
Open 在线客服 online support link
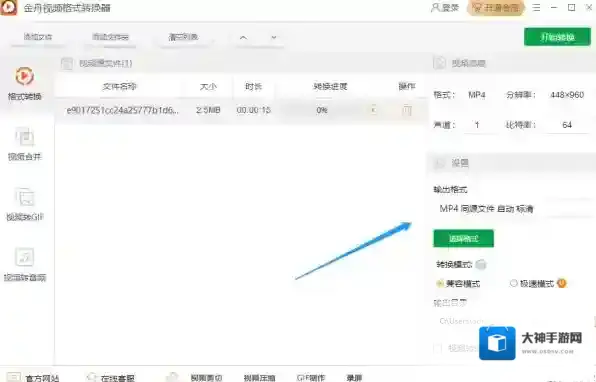[x=117, y=378]
